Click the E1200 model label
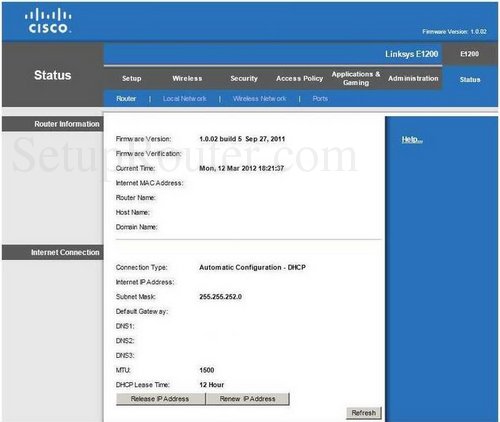Screen dimensions: 500x422 470,54
